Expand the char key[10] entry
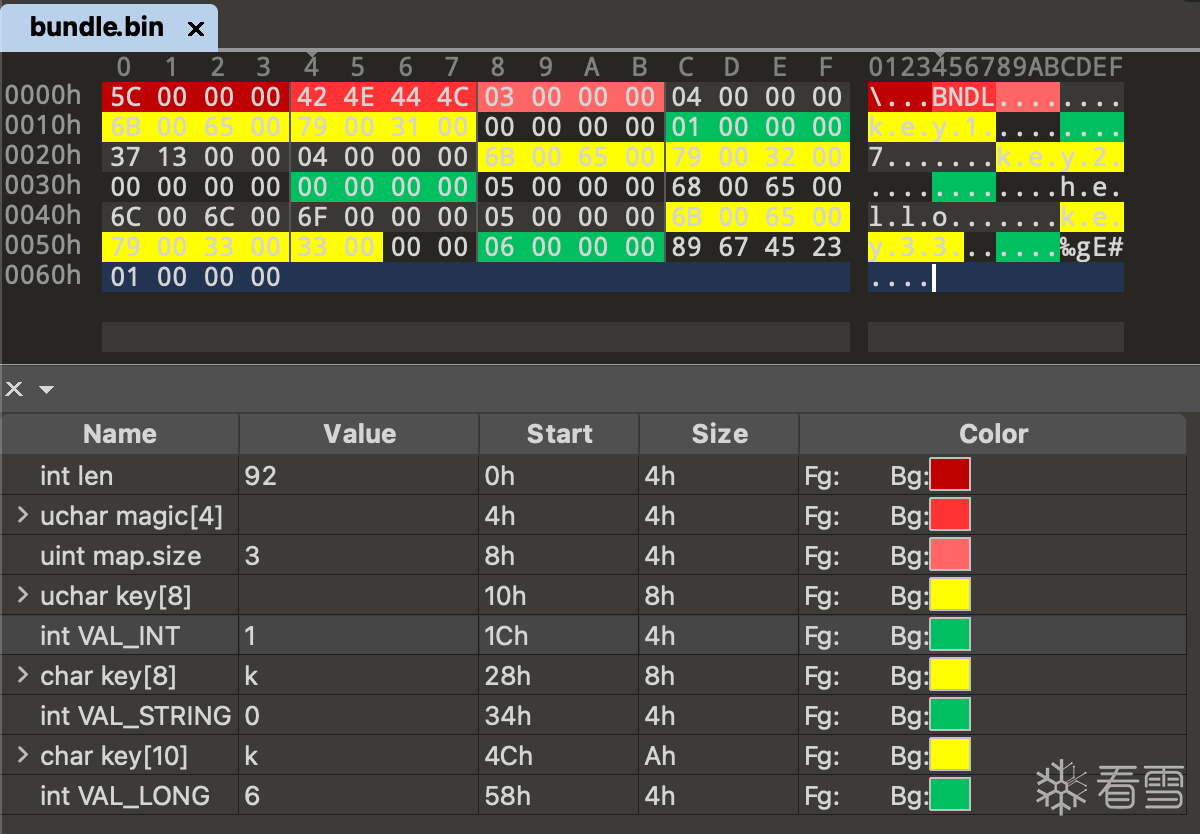1200x834 pixels. pyautogui.click(x=22, y=756)
